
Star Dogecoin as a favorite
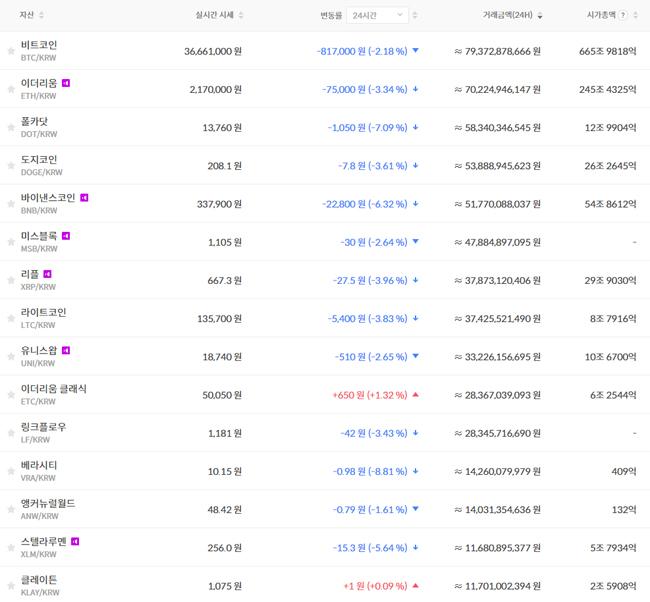pyautogui.click(x=11, y=165)
